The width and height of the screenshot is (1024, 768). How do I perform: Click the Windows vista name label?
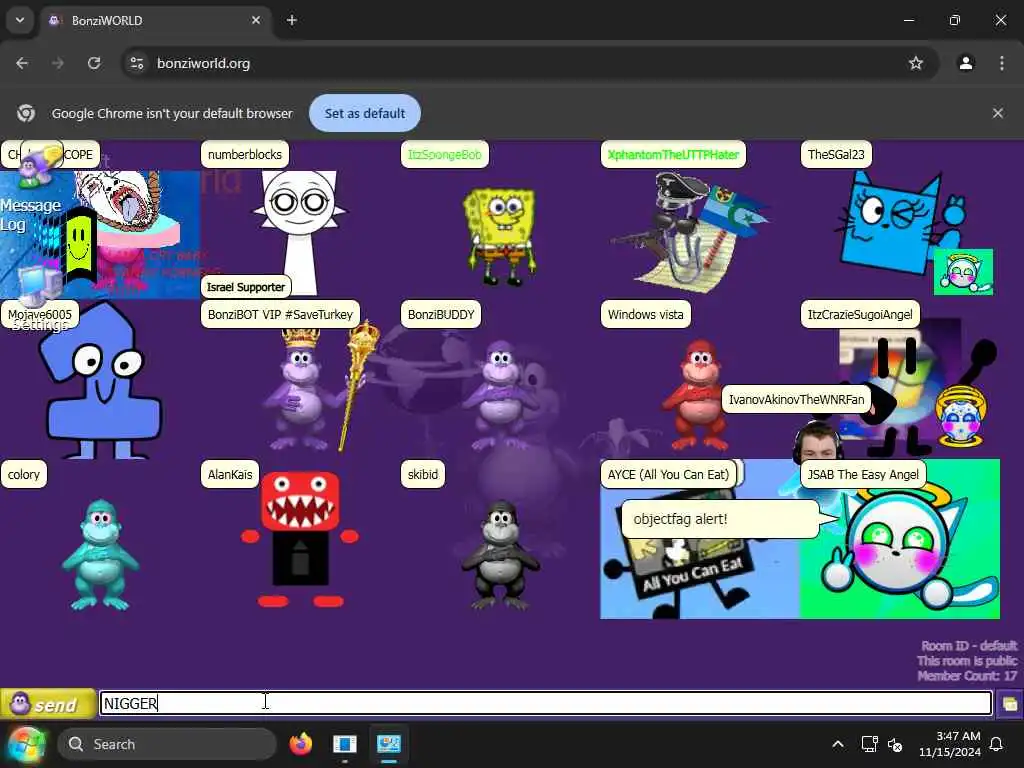click(x=645, y=314)
